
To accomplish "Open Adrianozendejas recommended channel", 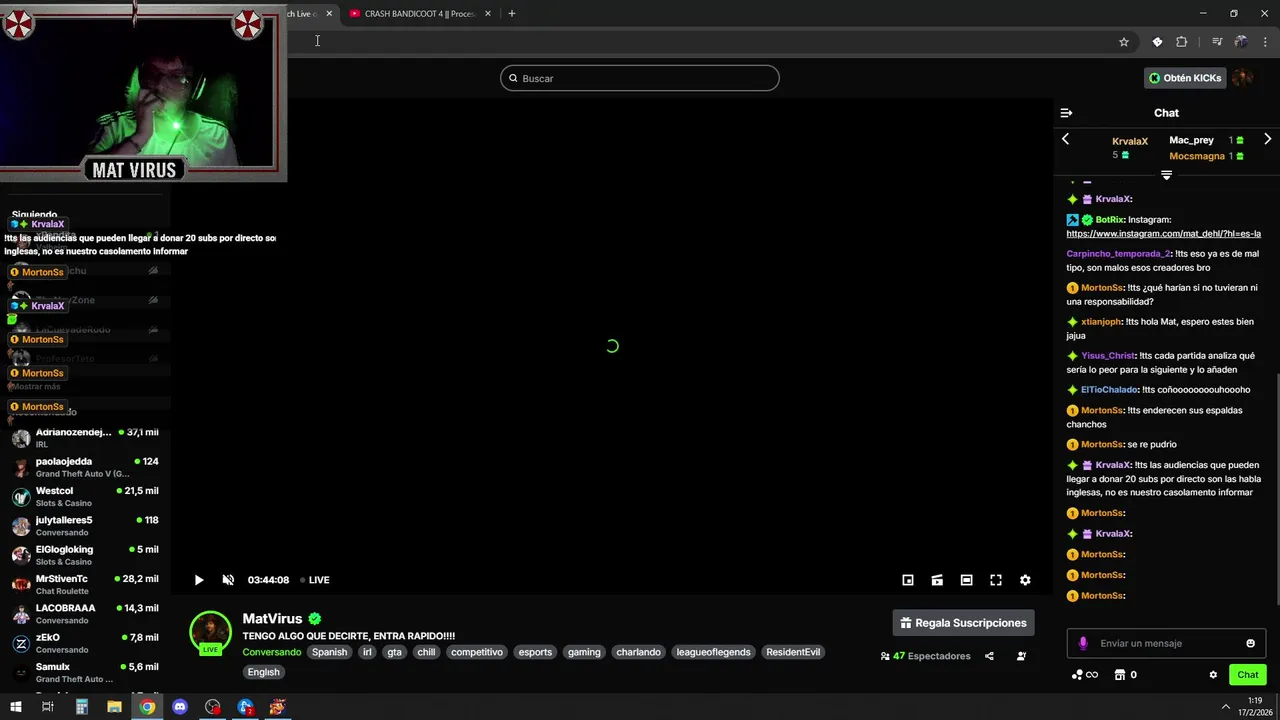I will (x=85, y=438).
